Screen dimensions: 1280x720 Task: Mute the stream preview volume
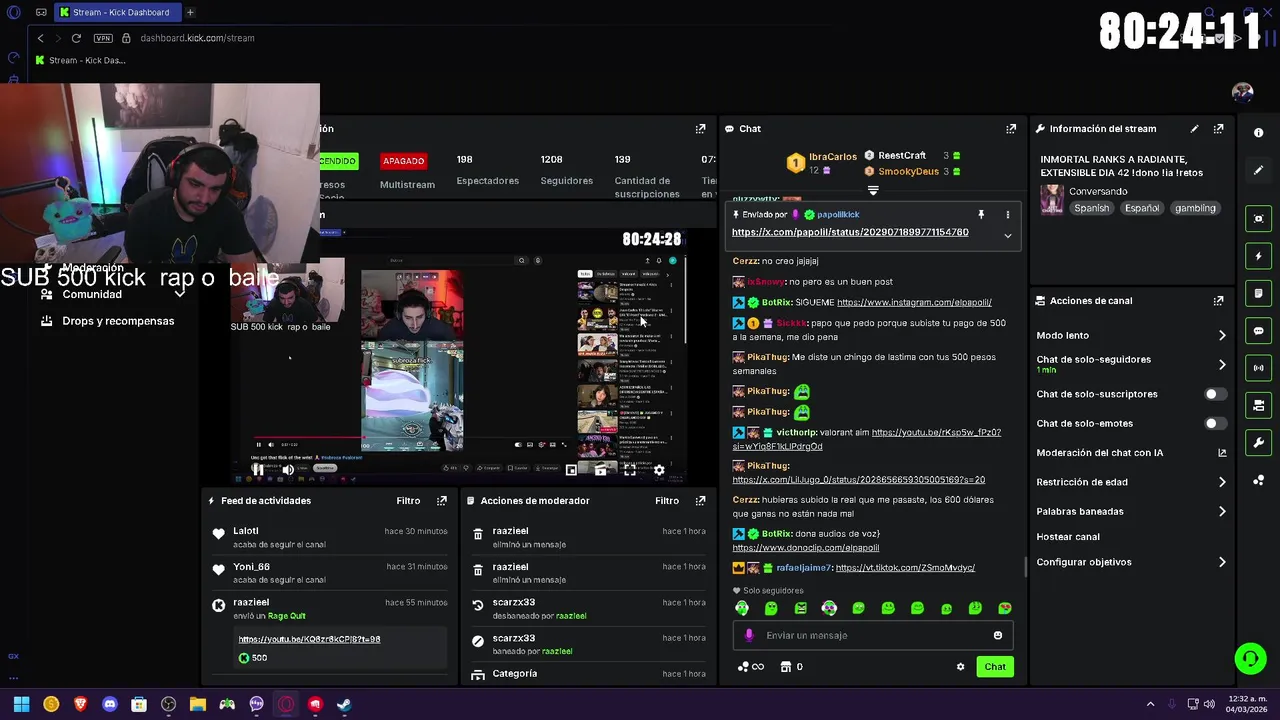287,470
